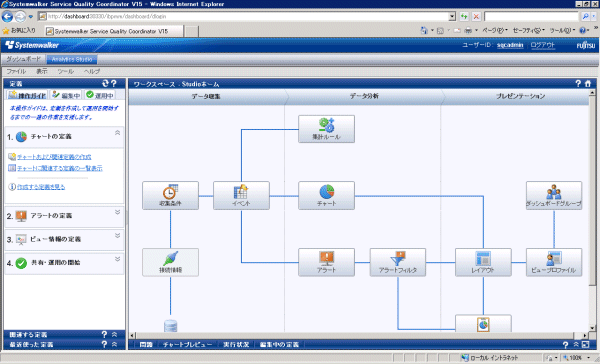Refresh the 定義 panel with reload icon
600x364 pixels.
pos(105,83)
